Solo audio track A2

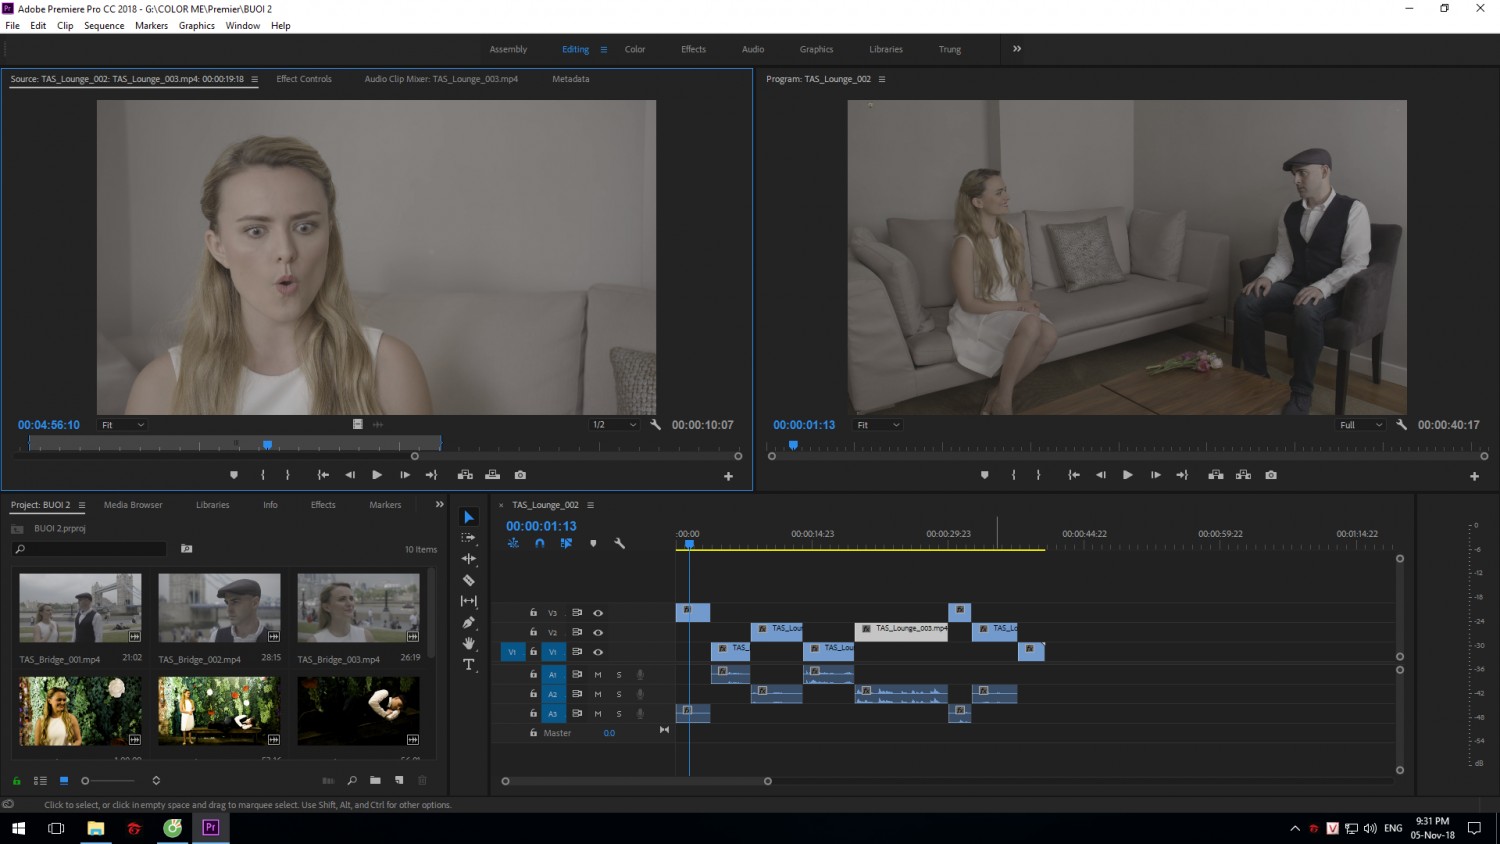pos(619,694)
